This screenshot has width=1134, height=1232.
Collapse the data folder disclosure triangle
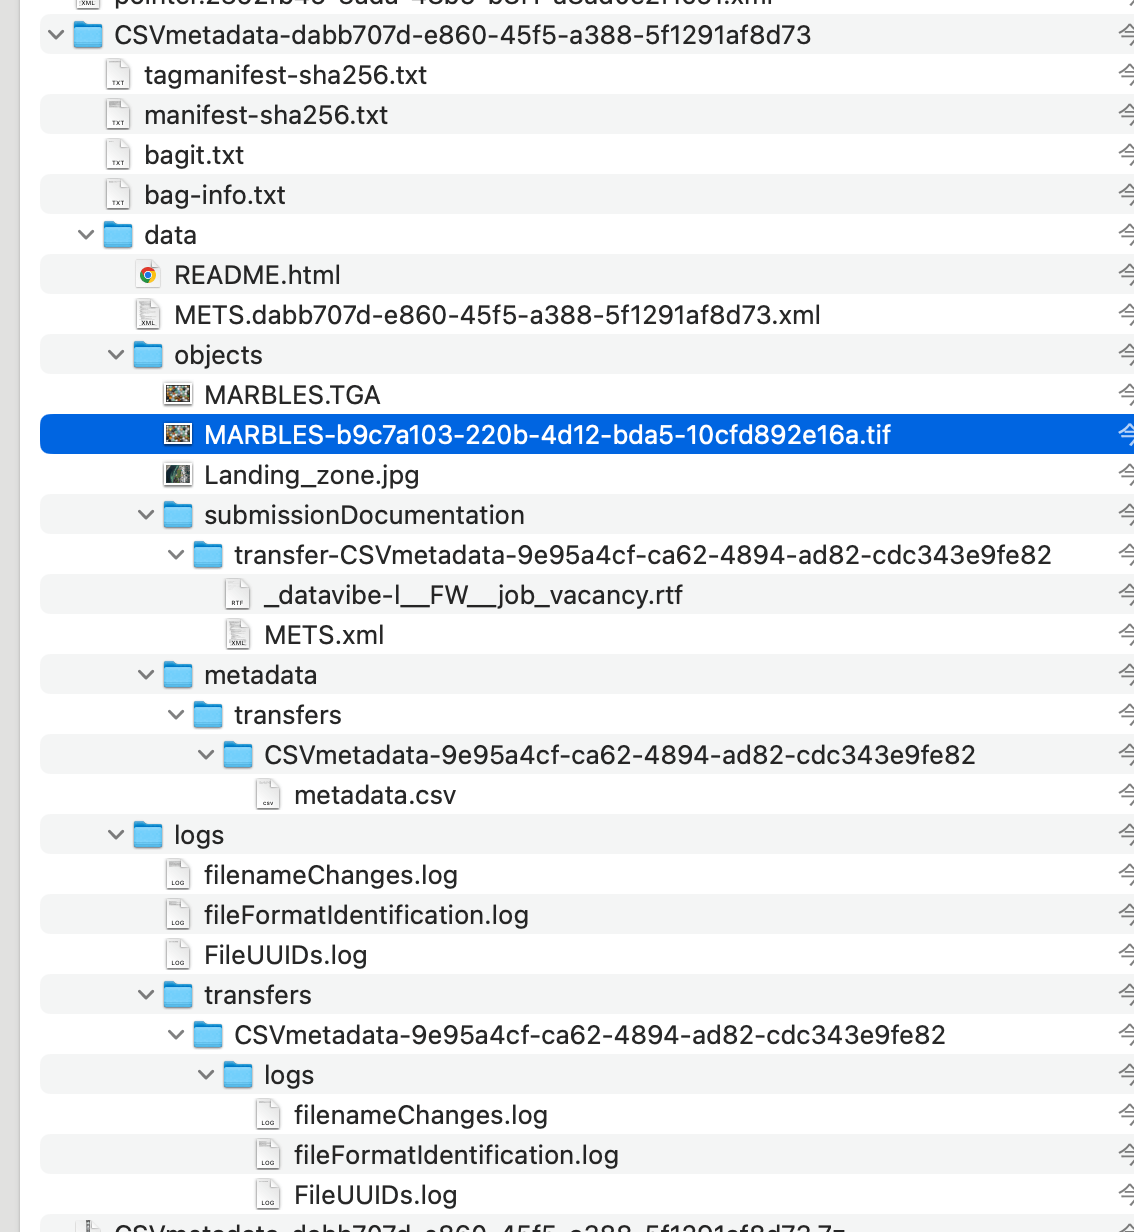tap(86, 234)
